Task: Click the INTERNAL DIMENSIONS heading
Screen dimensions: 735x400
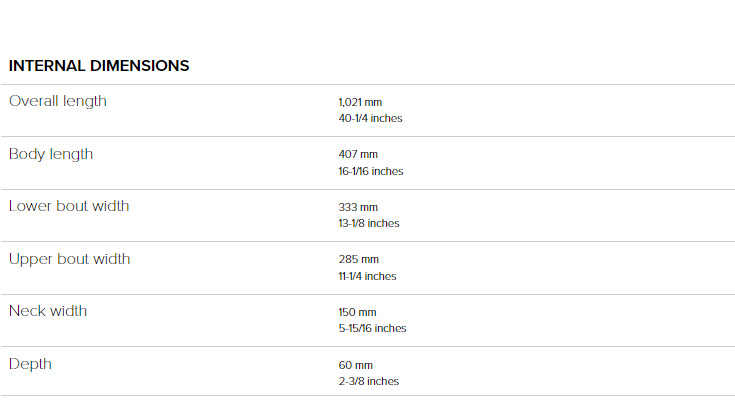Action: [x=99, y=66]
